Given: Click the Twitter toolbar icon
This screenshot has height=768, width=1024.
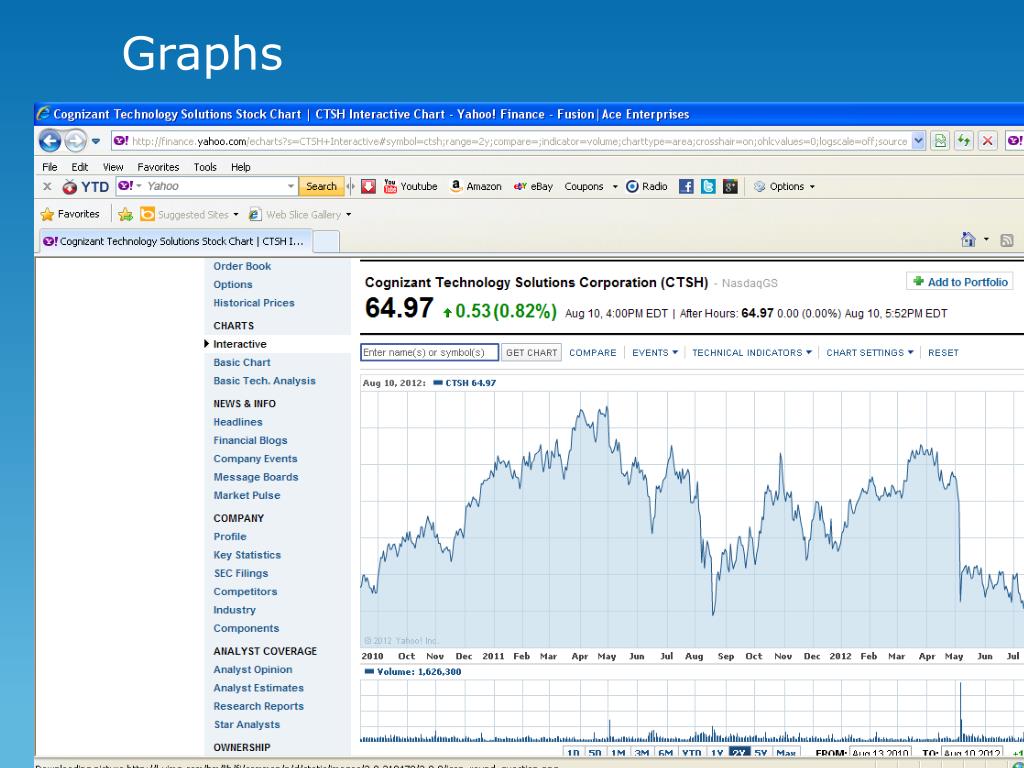Looking at the screenshot, I should pos(709,187).
